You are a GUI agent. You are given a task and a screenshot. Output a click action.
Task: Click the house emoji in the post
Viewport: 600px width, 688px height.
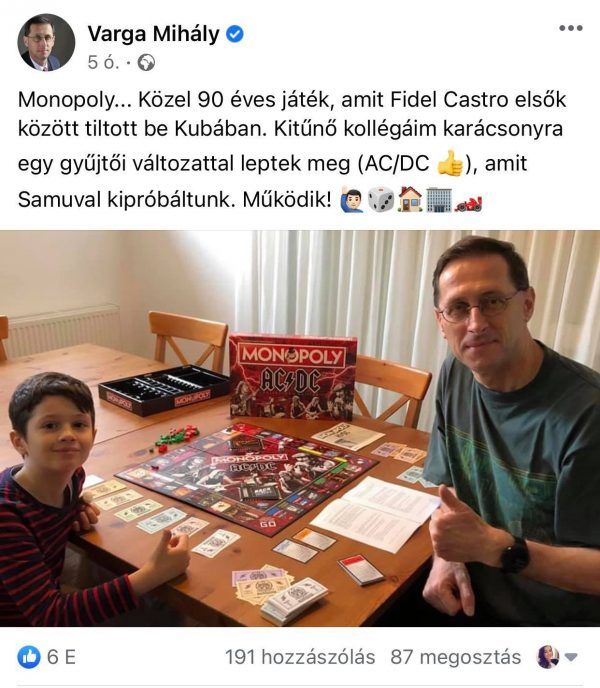(x=410, y=200)
